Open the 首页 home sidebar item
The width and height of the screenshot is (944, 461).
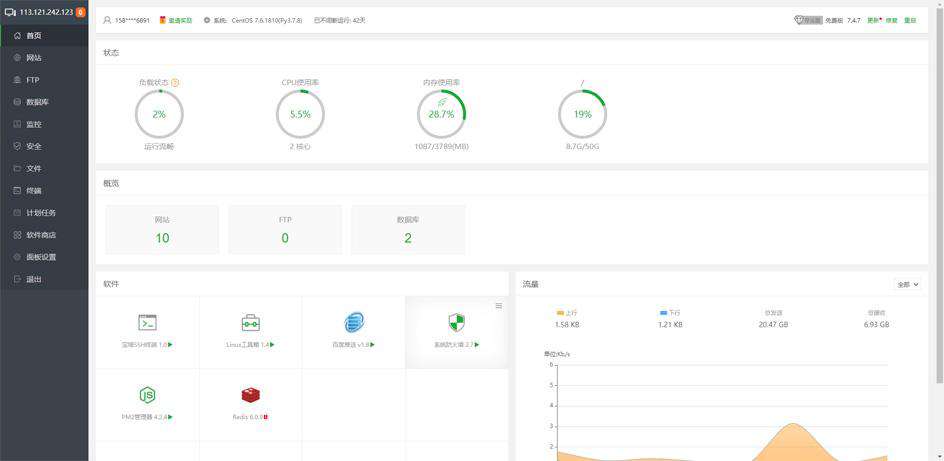point(44,36)
